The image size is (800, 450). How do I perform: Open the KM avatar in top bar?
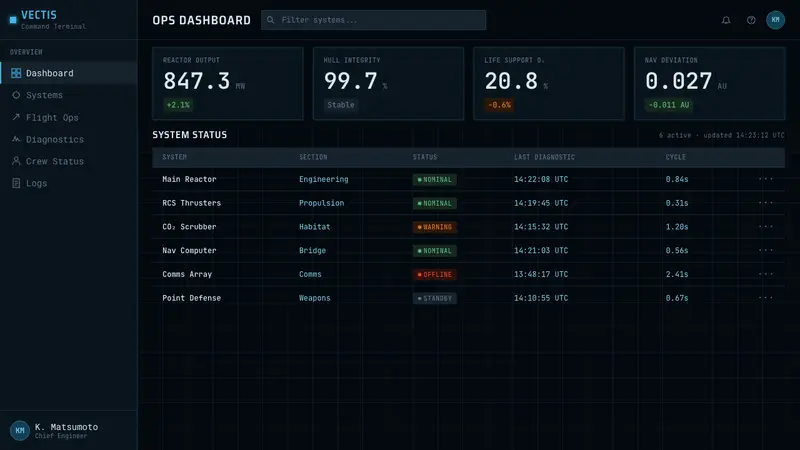tap(775, 20)
